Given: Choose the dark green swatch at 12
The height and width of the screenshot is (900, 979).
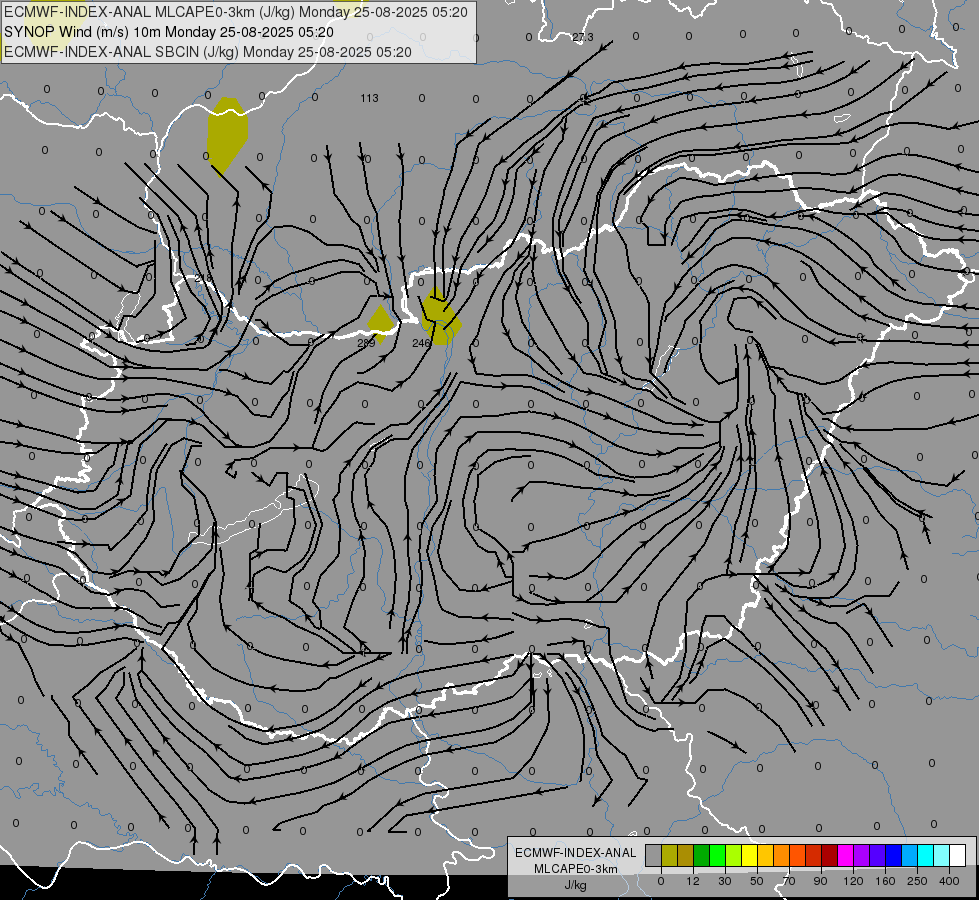Looking at the screenshot, I should click(702, 855).
